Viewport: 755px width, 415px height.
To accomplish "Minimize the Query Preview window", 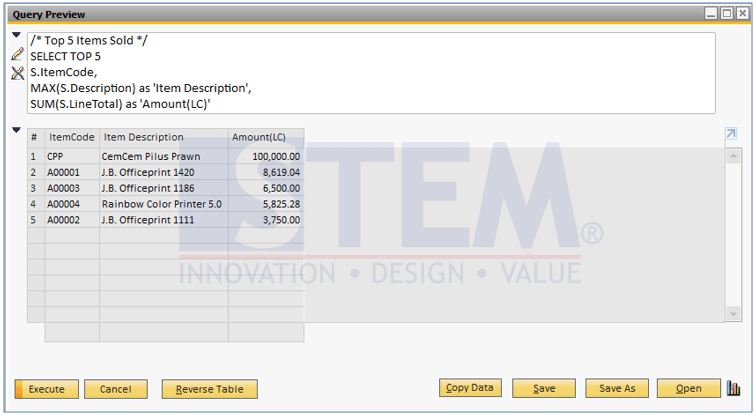I will tap(711, 13).
